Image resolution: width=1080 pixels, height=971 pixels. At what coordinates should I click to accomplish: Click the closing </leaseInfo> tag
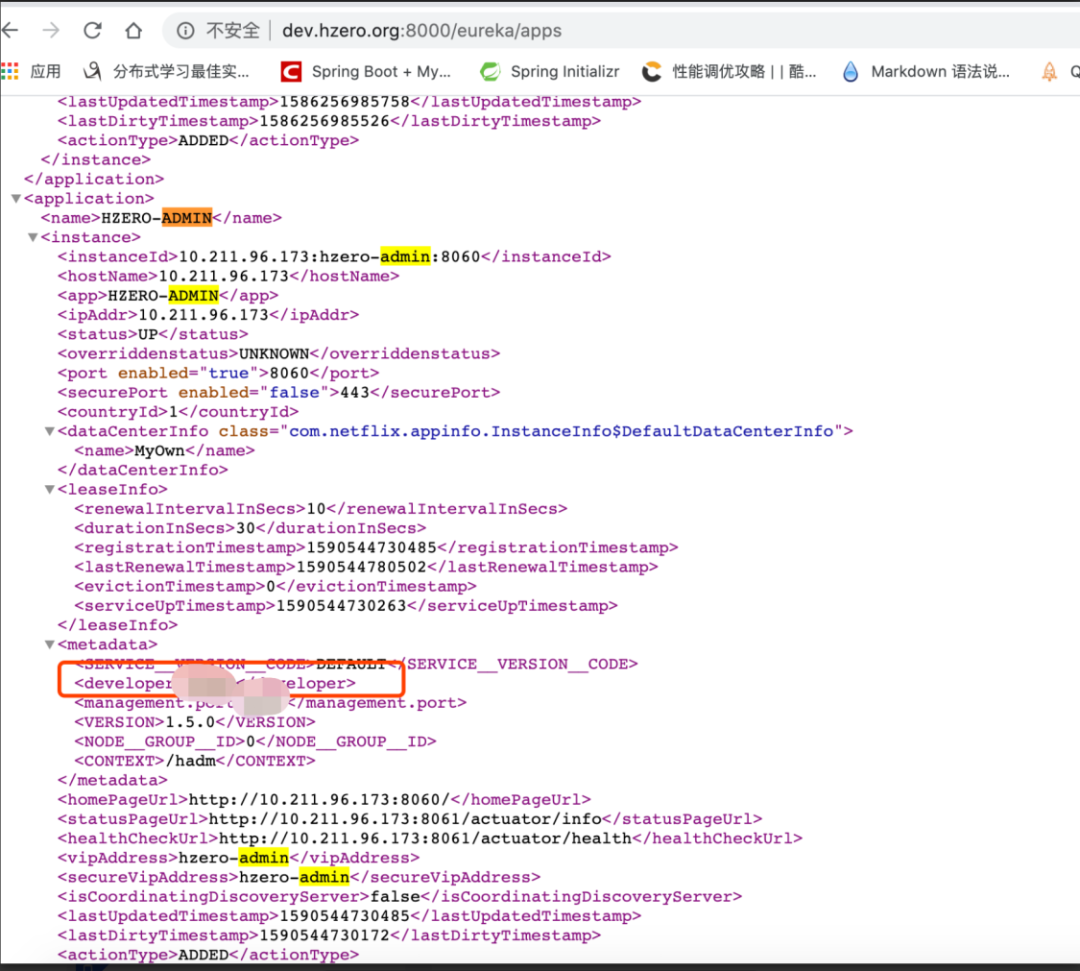(118, 625)
